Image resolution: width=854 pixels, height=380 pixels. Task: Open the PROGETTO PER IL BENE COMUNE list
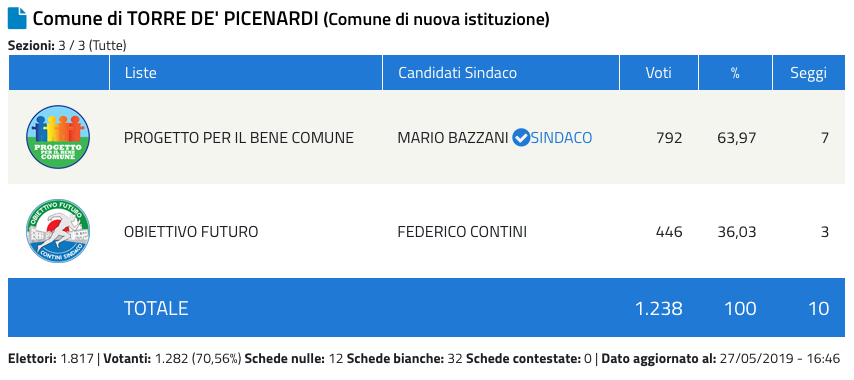(x=239, y=138)
